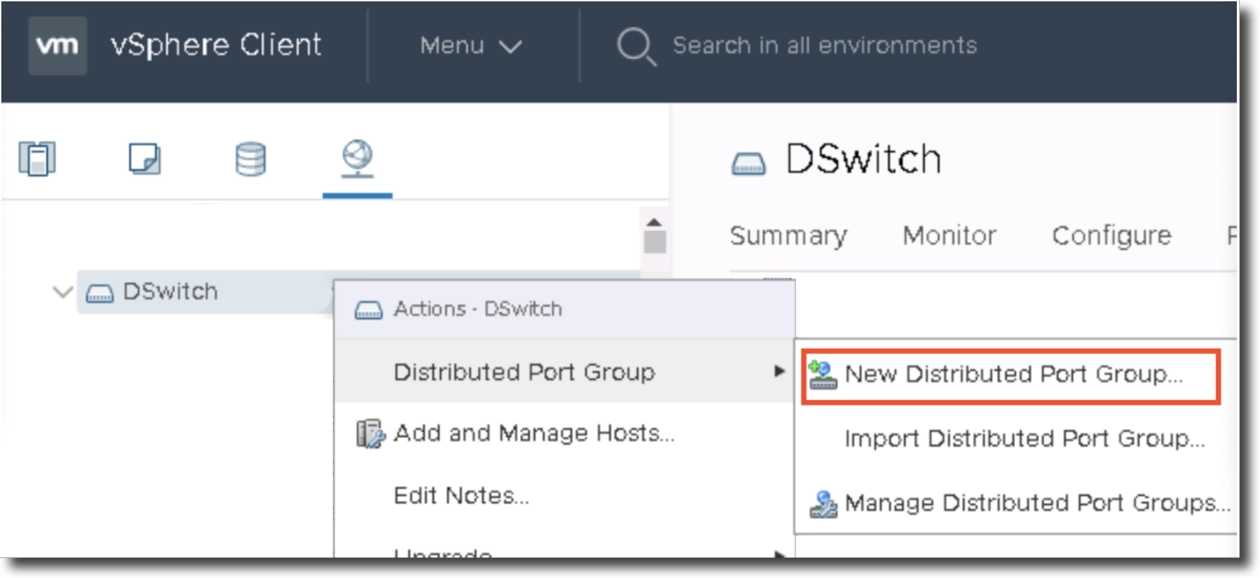Switch to VMs and Templates view icon

pos(144,159)
